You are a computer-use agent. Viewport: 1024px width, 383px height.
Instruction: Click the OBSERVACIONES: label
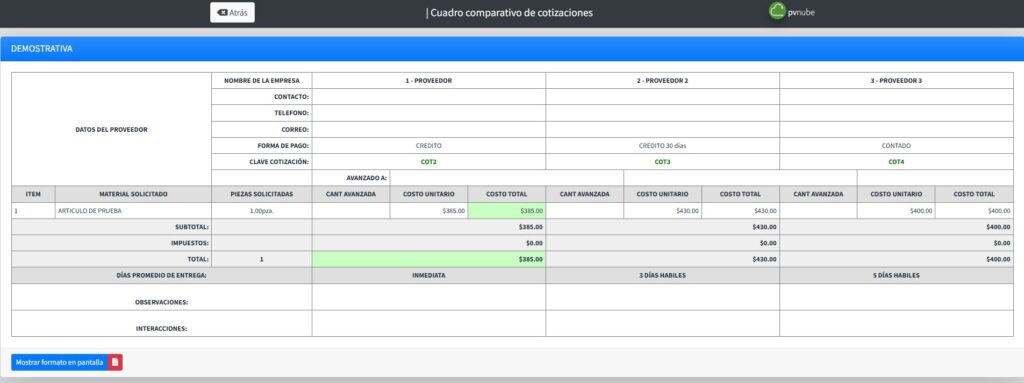[x=161, y=302]
